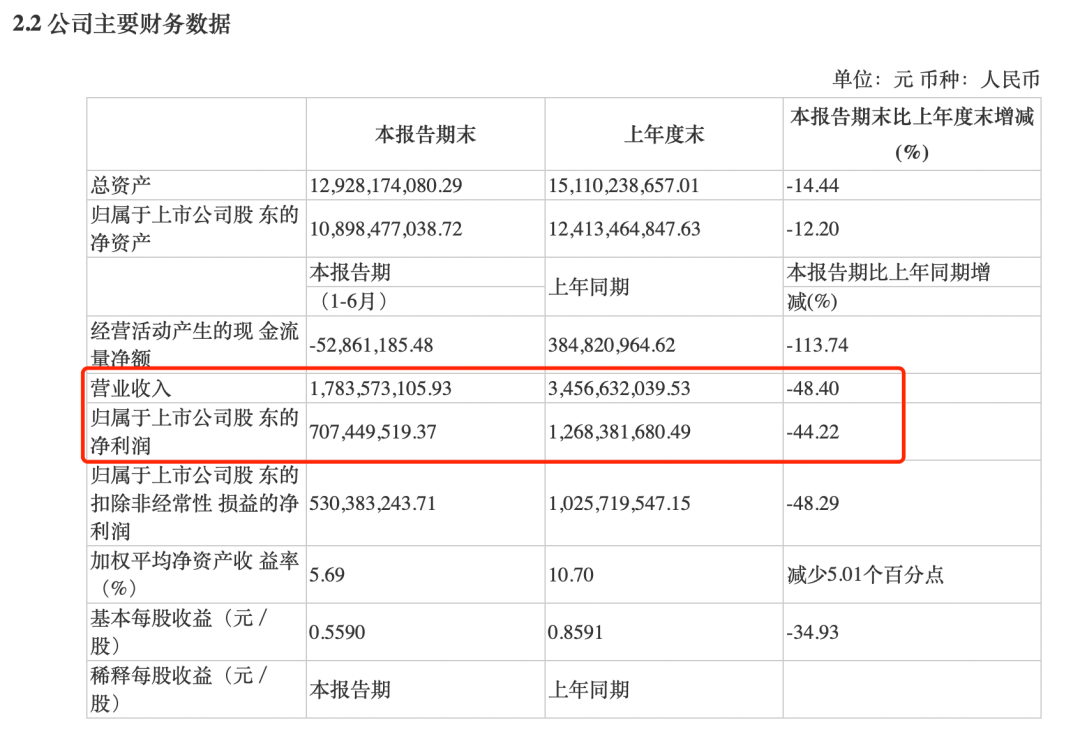The width and height of the screenshot is (1080, 734).
Task: Click ROE value 5.69
Action: (x=327, y=575)
